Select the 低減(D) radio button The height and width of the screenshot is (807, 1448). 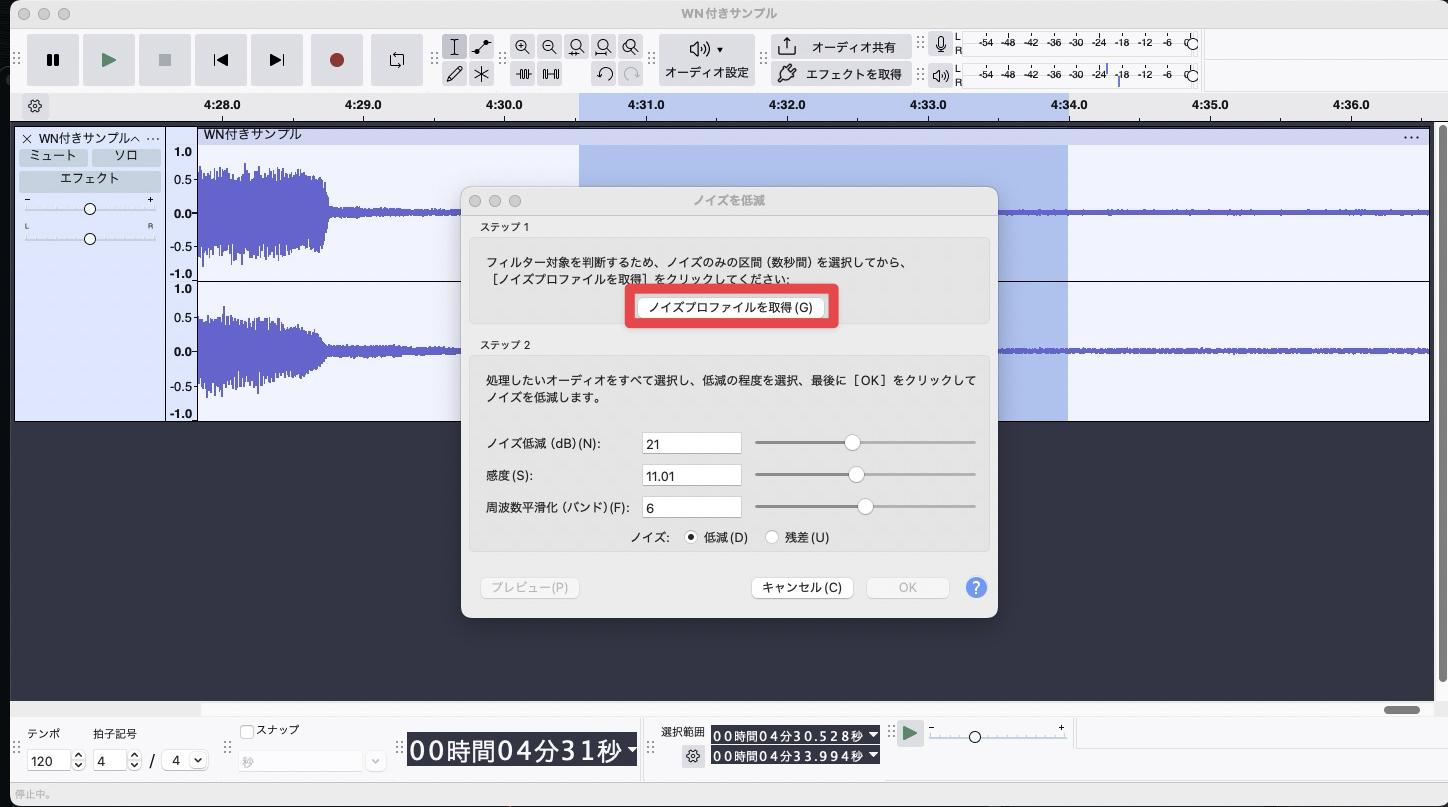[x=691, y=537]
